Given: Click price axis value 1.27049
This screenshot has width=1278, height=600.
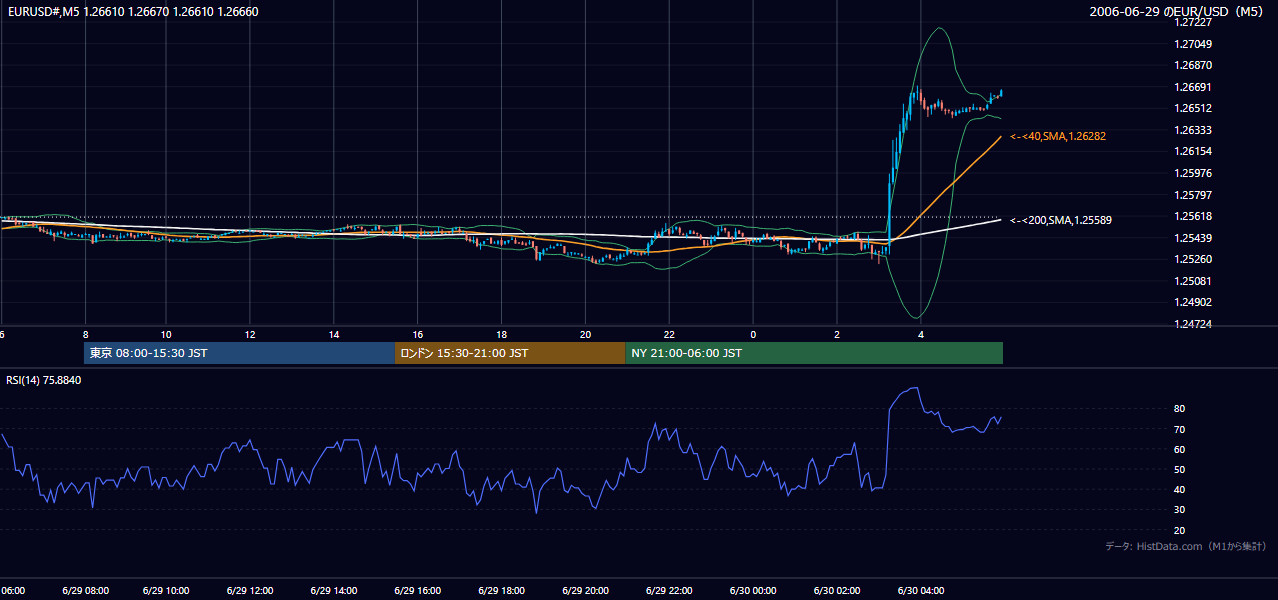Looking at the screenshot, I should tap(1193, 44).
